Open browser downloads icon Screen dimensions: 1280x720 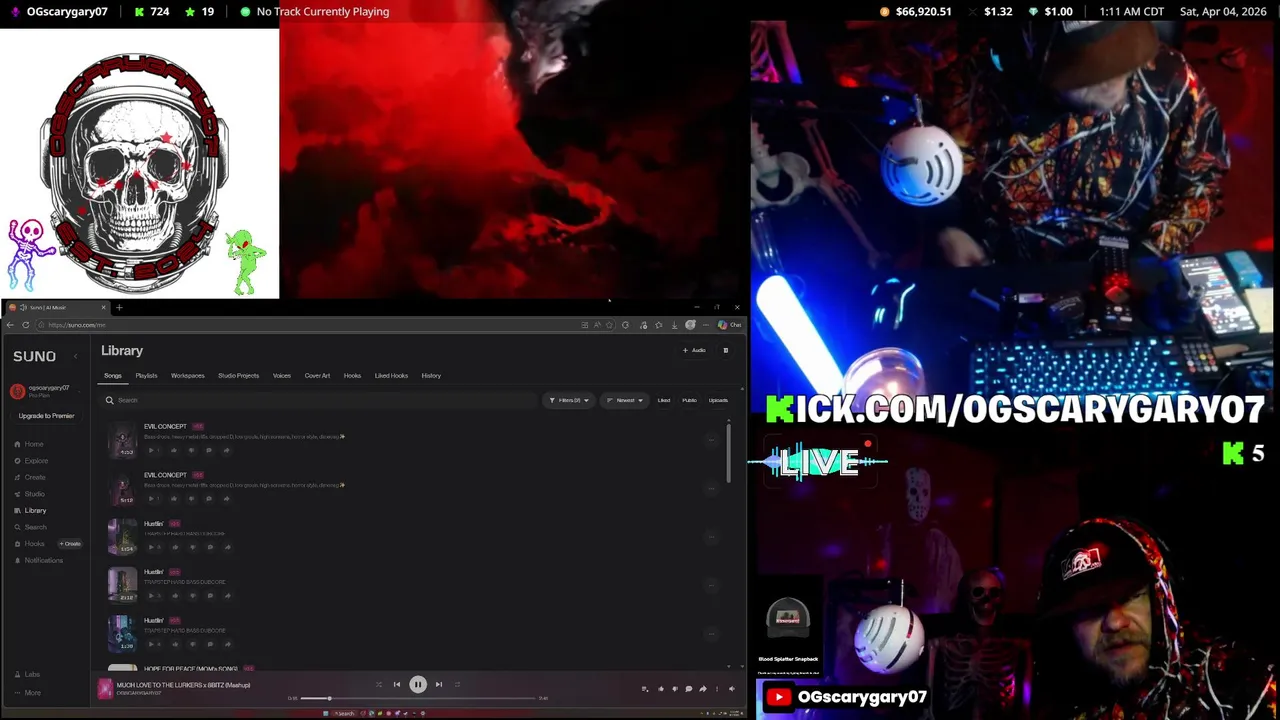click(675, 325)
